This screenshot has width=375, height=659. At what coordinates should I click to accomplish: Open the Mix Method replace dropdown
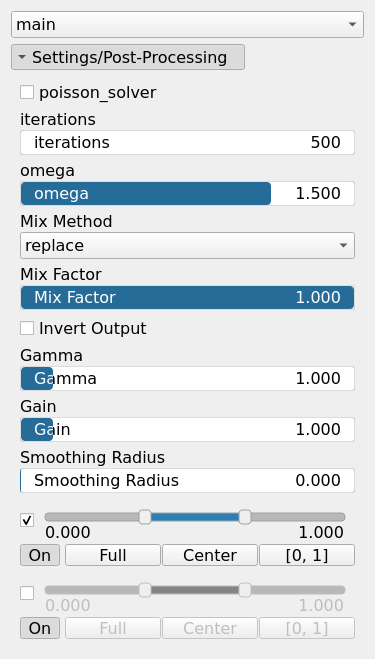tap(187, 245)
